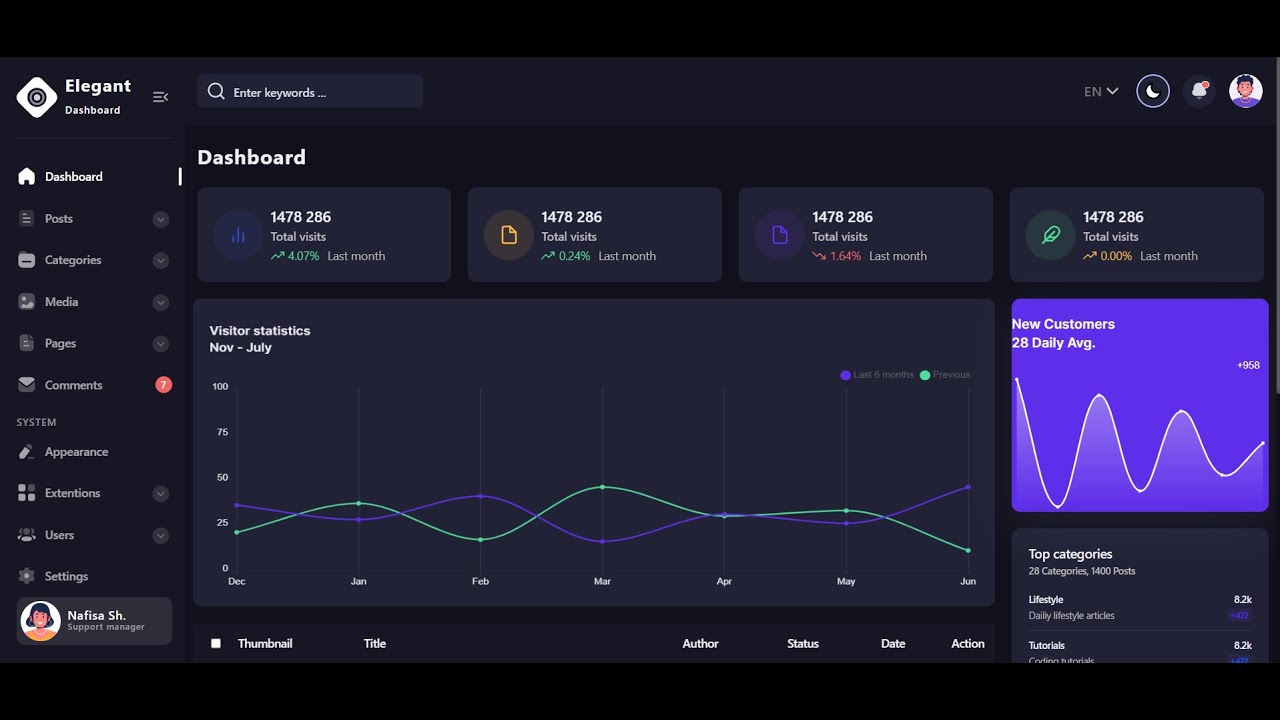Image resolution: width=1280 pixels, height=720 pixels.
Task: Expand the Categories submenu chevron
Action: click(161, 261)
